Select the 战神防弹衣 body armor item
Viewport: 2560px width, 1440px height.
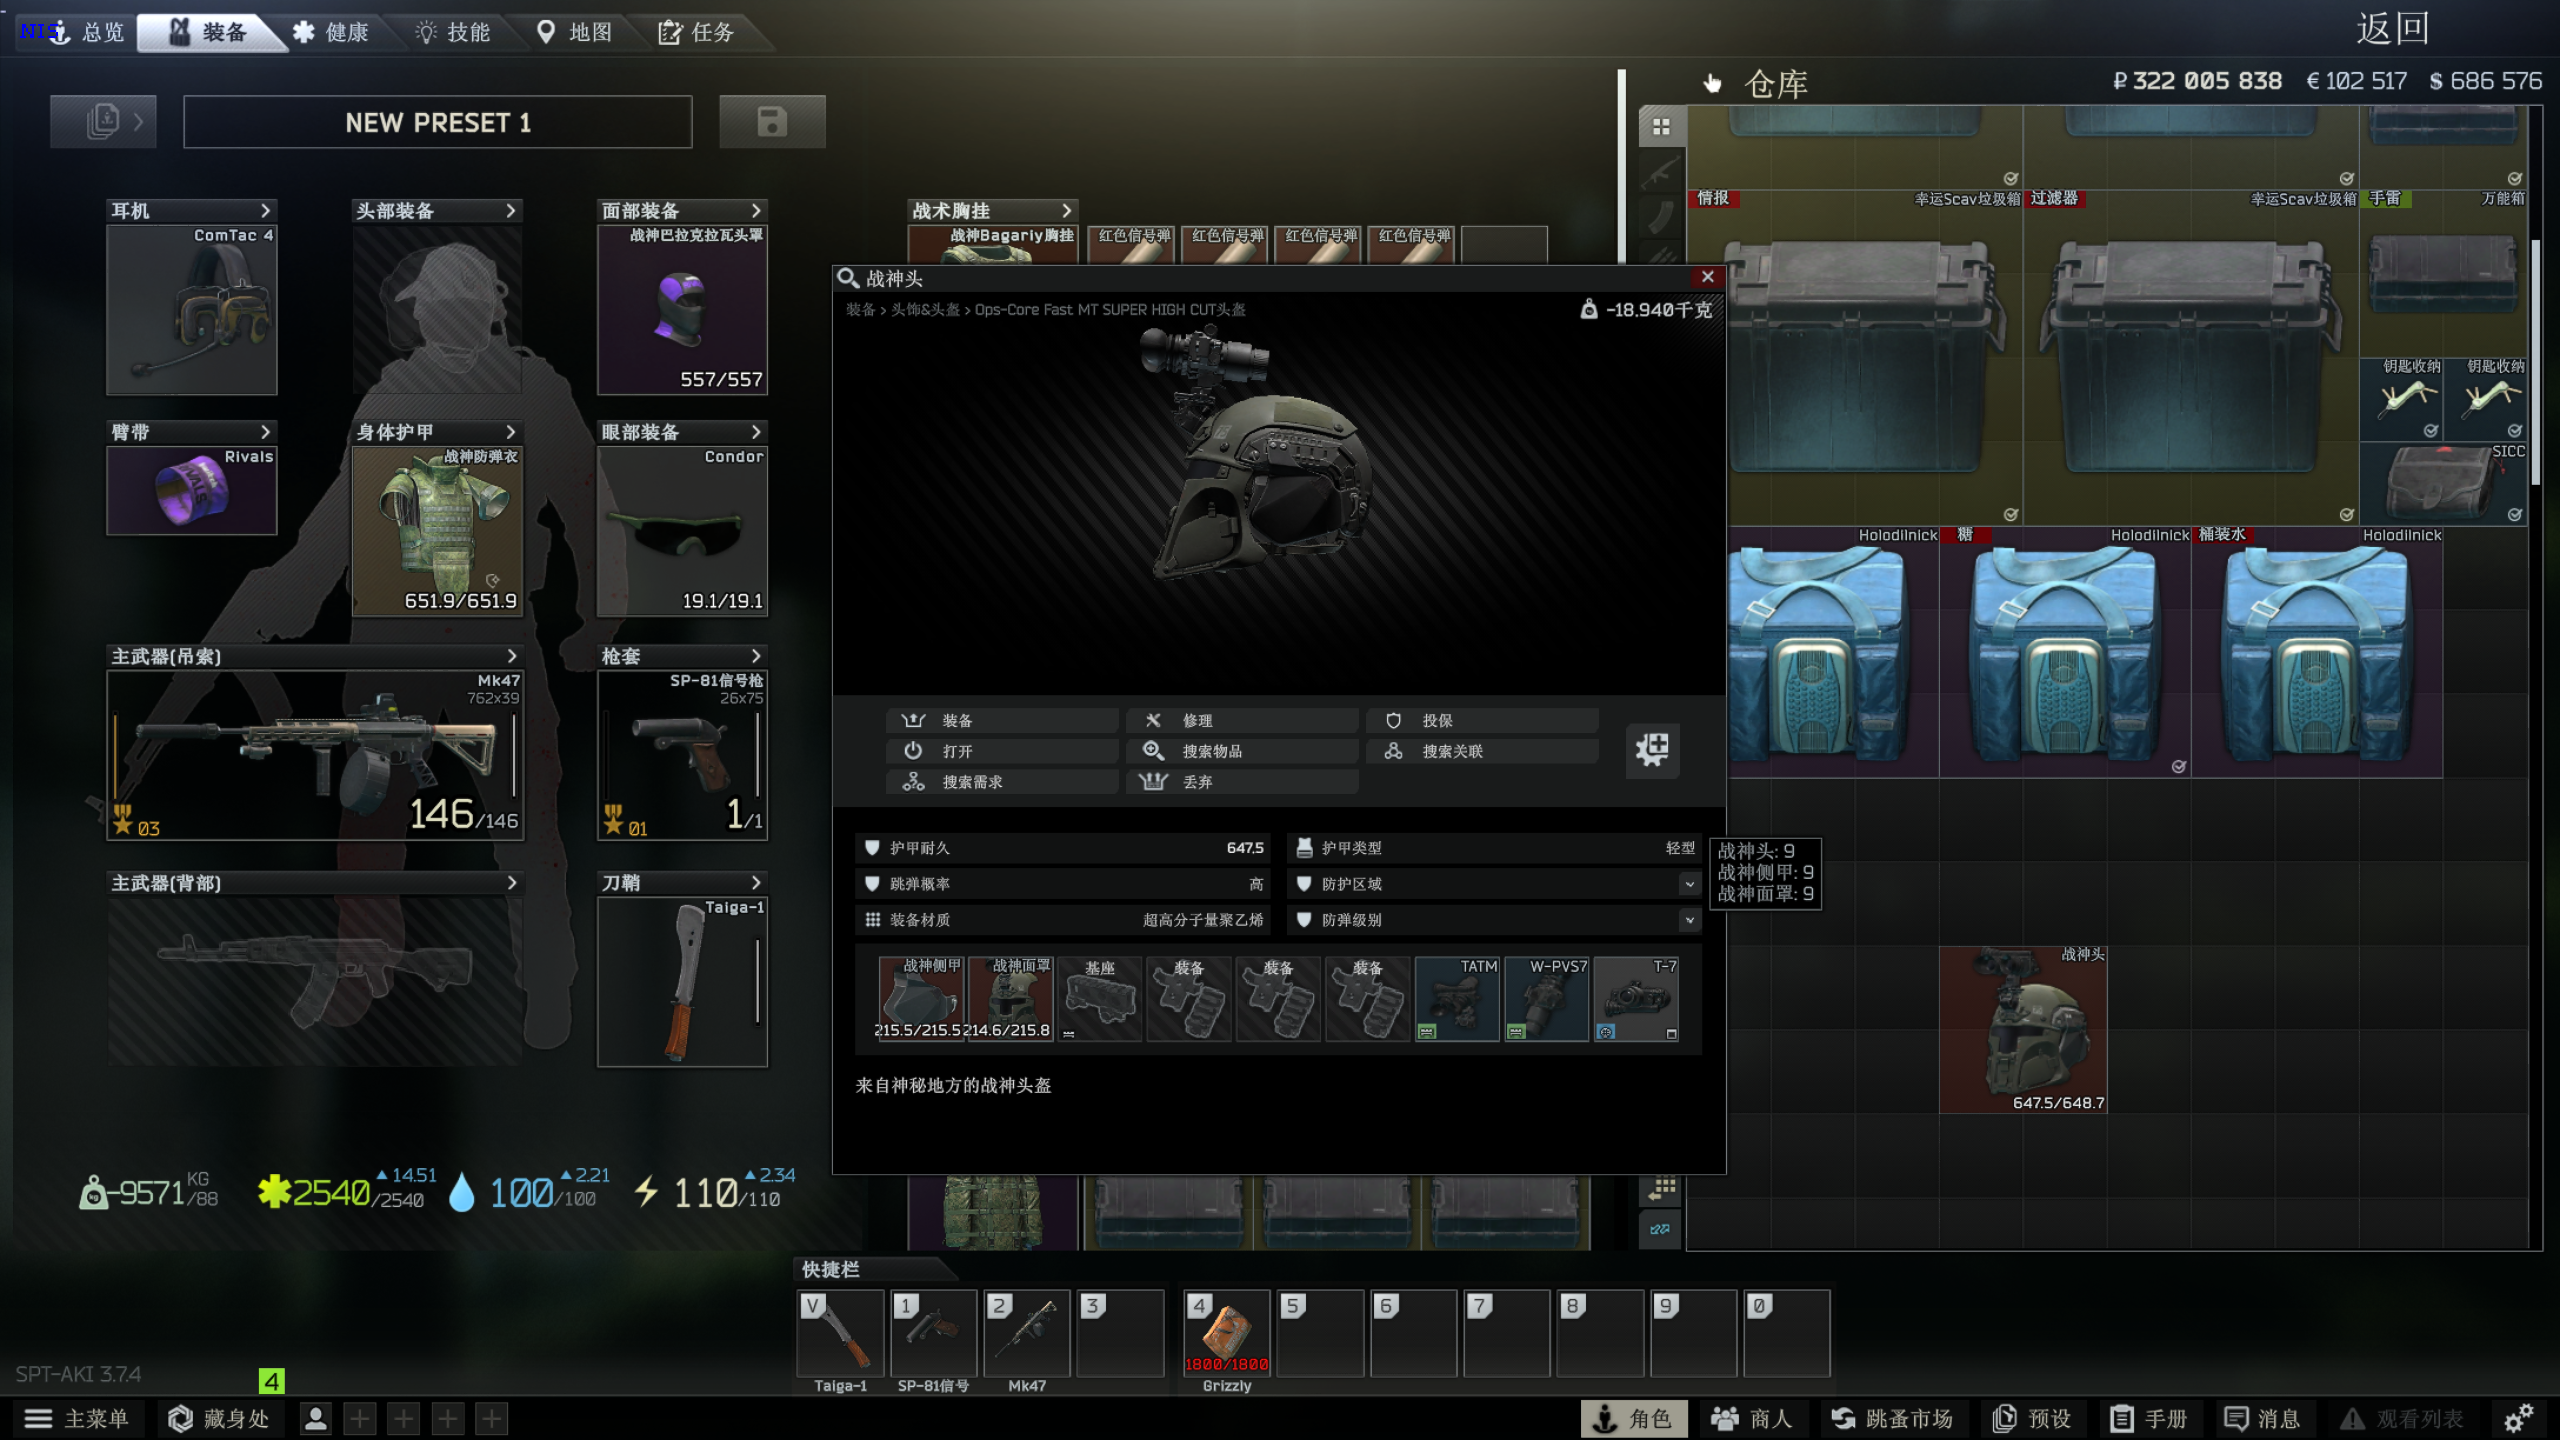pyautogui.click(x=438, y=531)
